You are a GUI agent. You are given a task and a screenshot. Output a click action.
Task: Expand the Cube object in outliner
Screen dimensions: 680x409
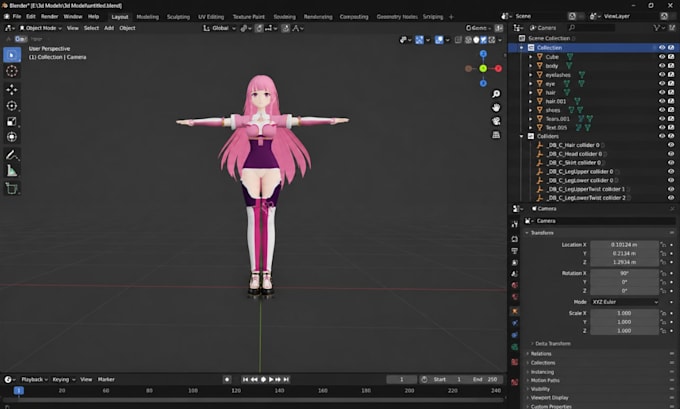530,57
